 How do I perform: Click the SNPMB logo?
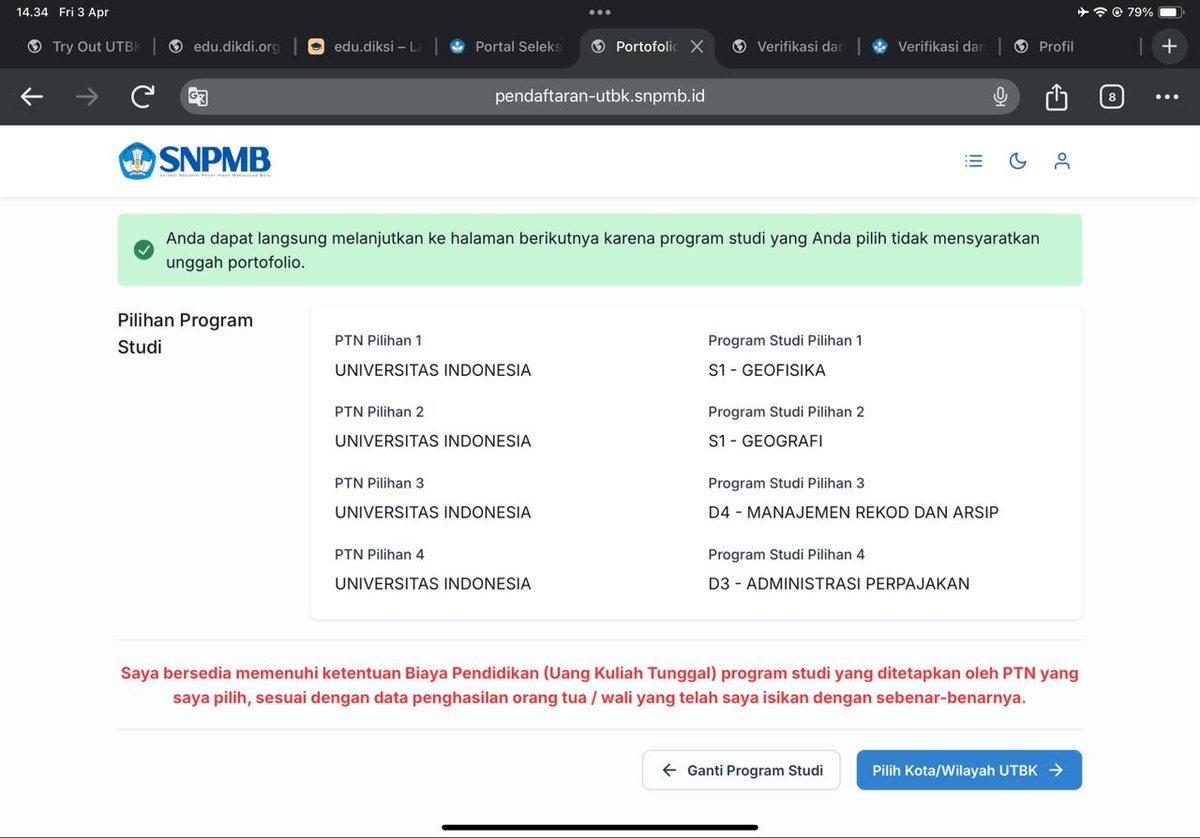[x=194, y=161]
